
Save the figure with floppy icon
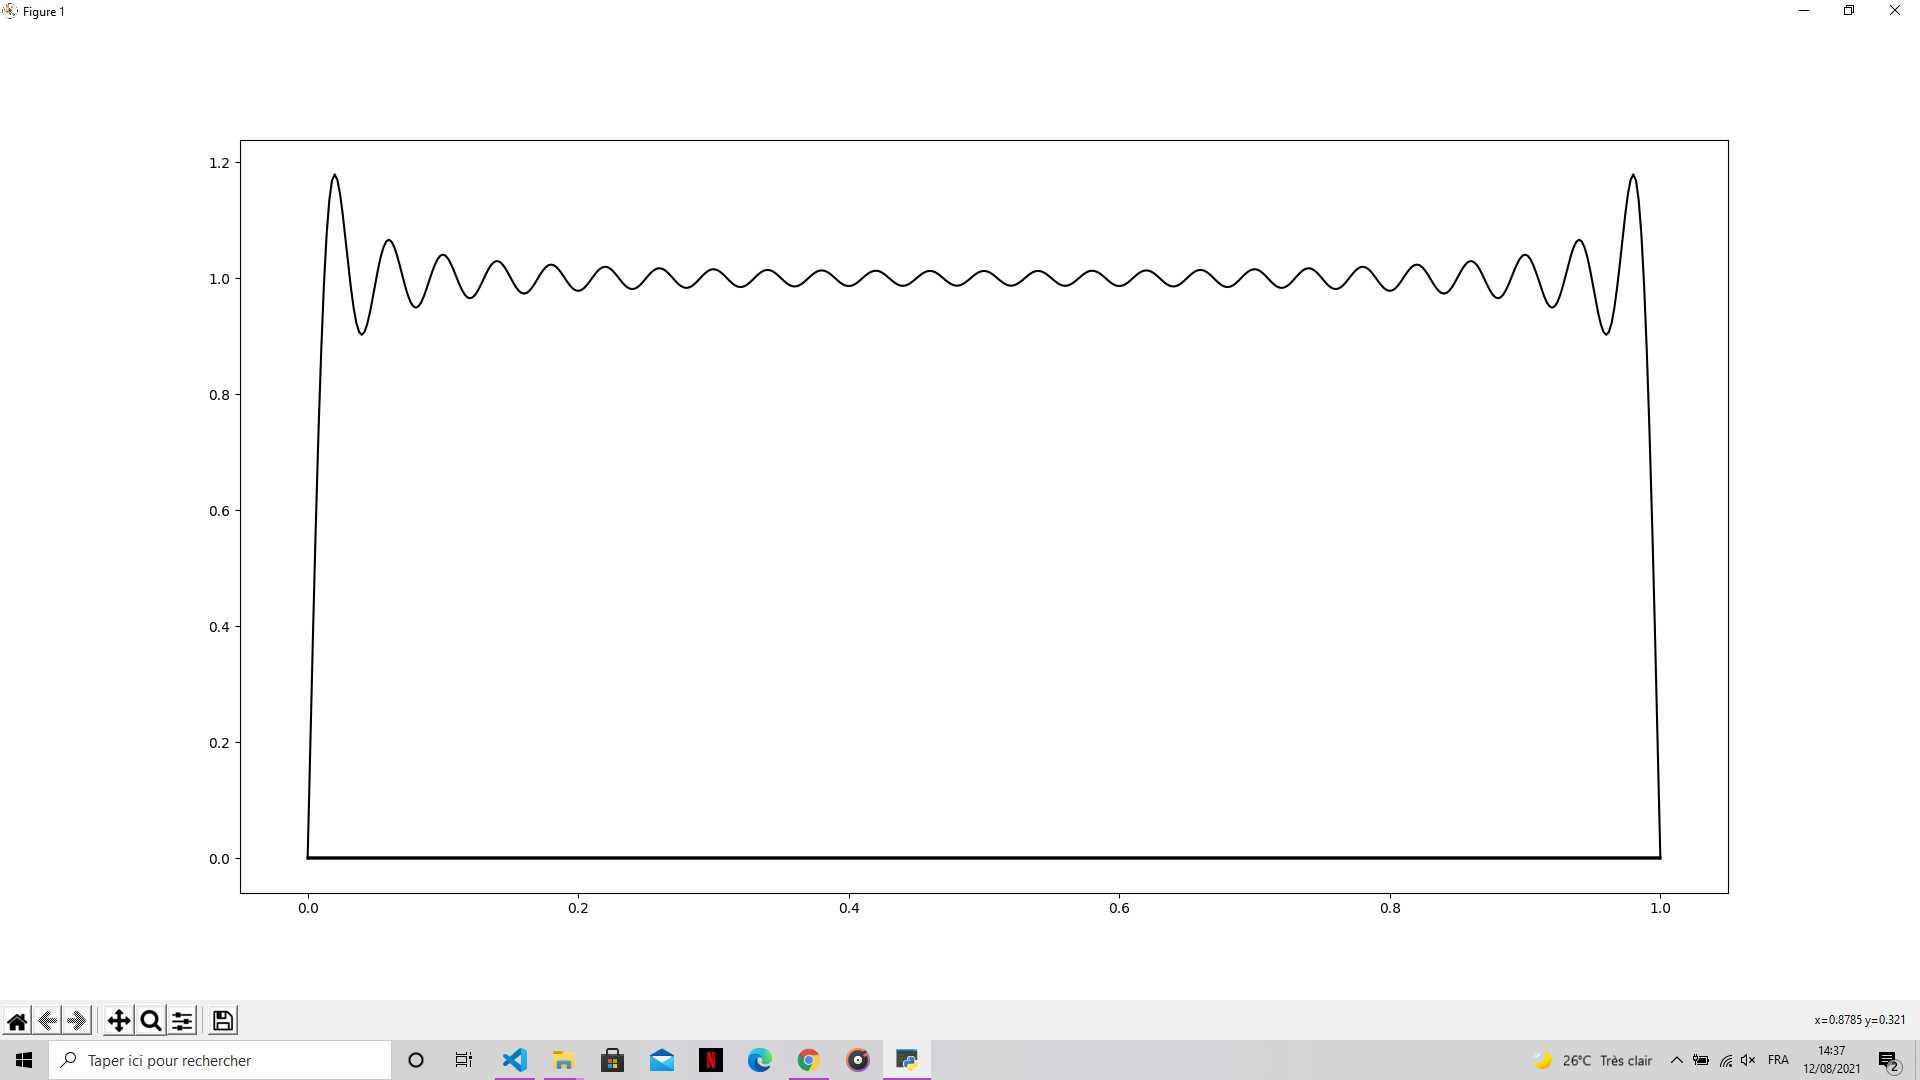tap(223, 1021)
